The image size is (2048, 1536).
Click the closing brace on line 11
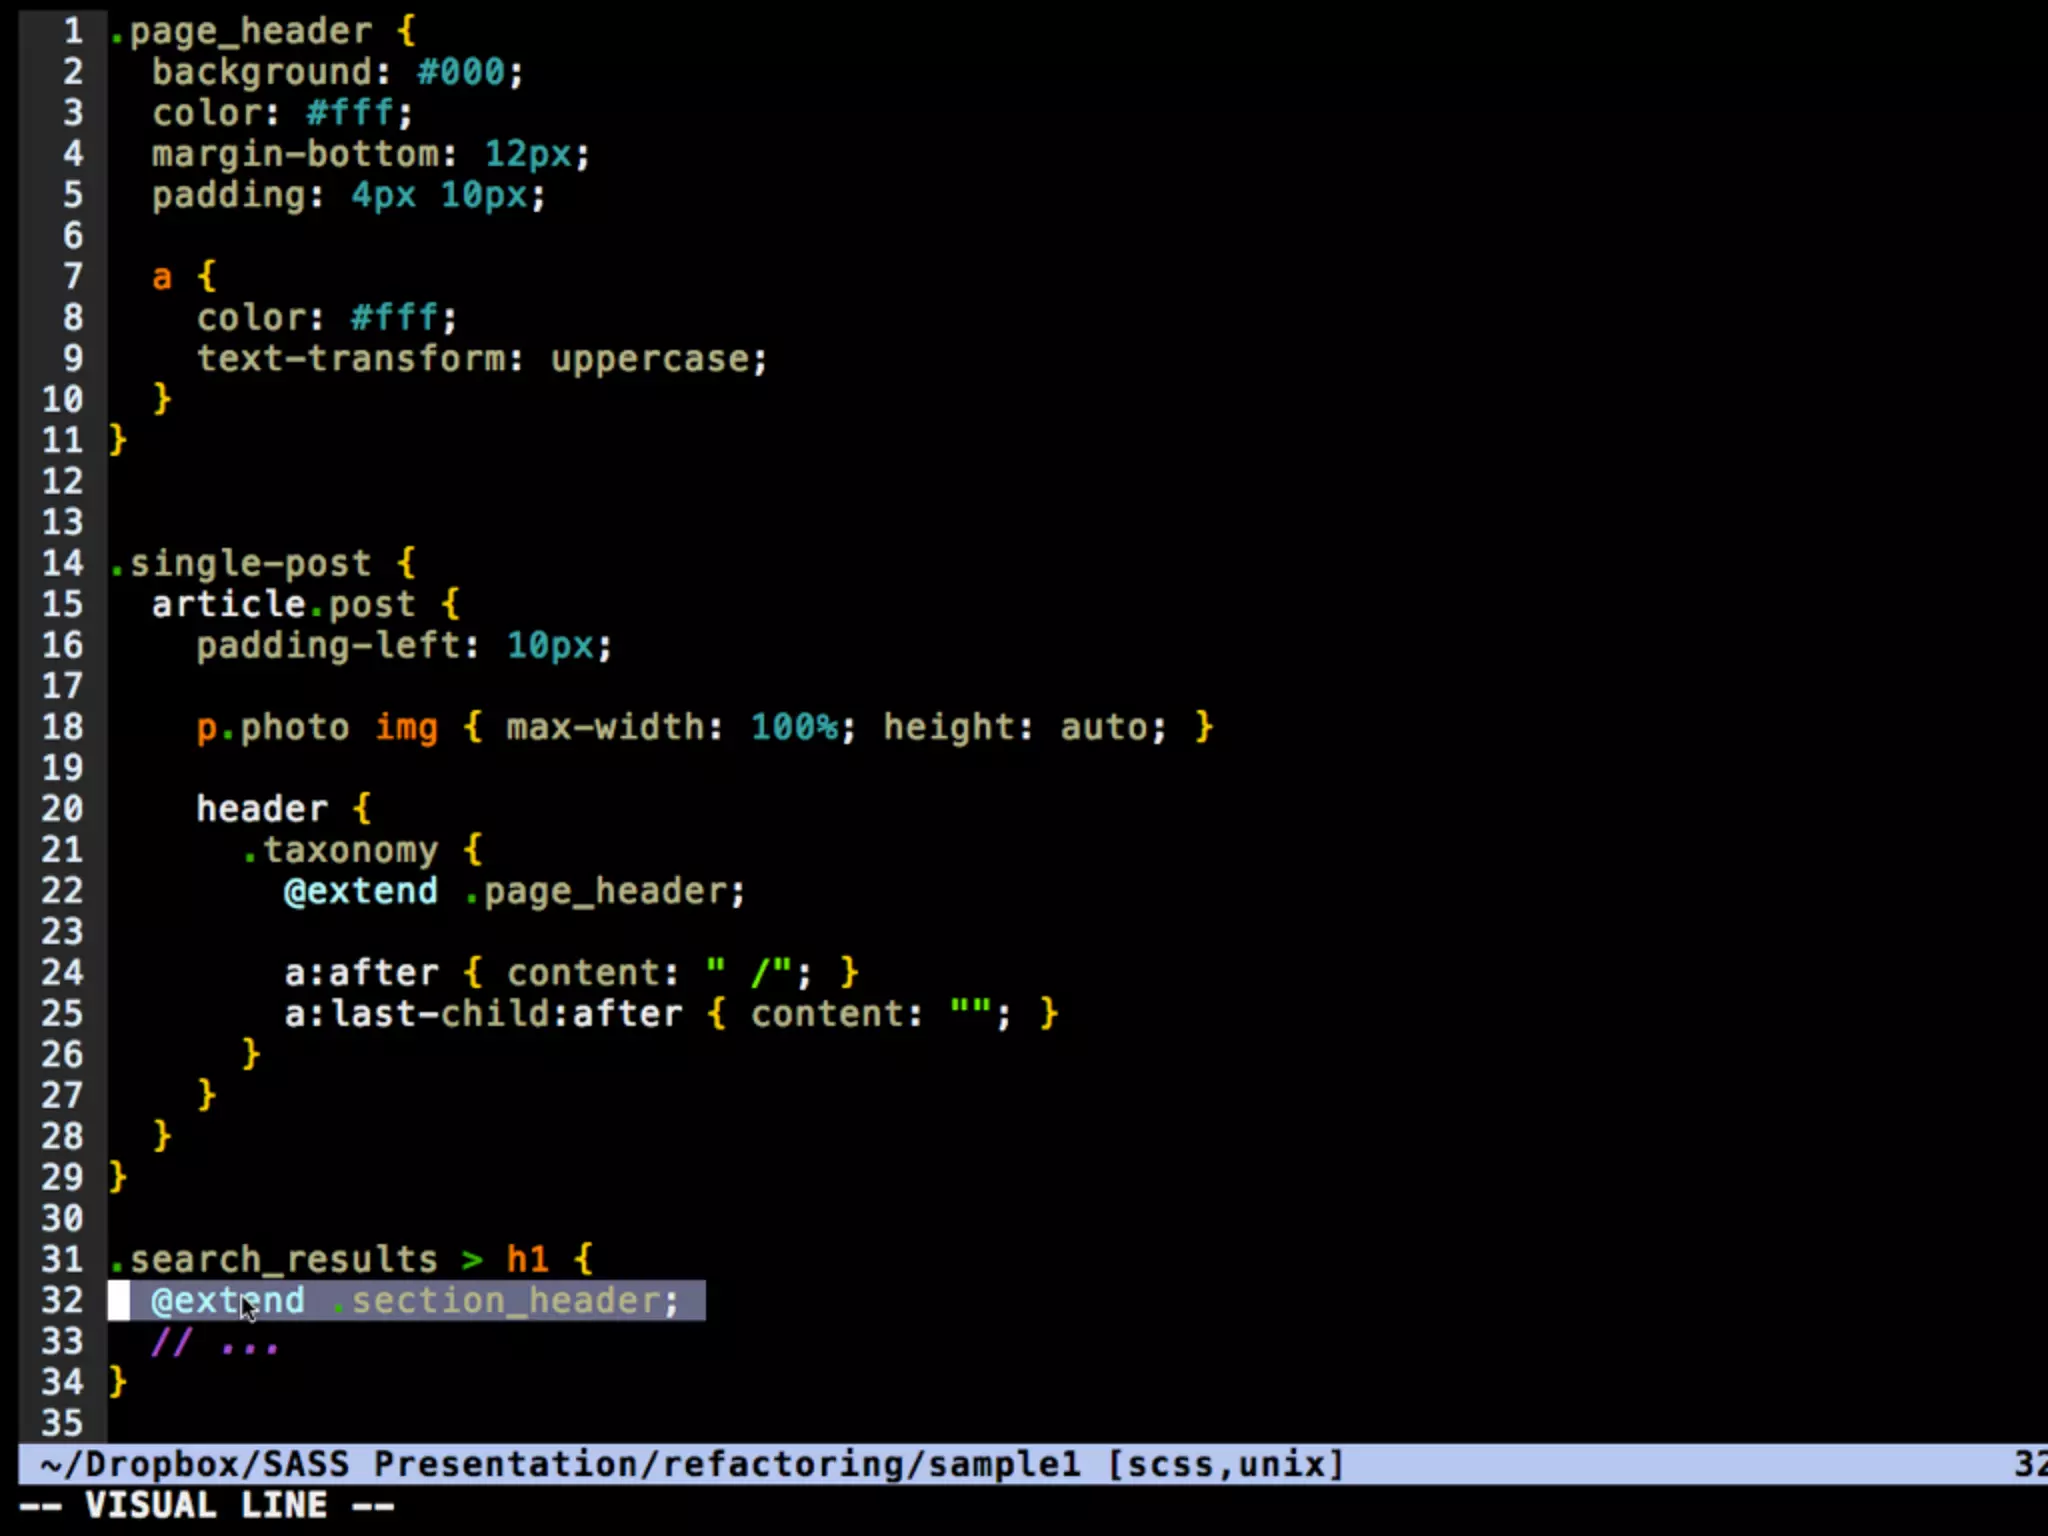118,440
